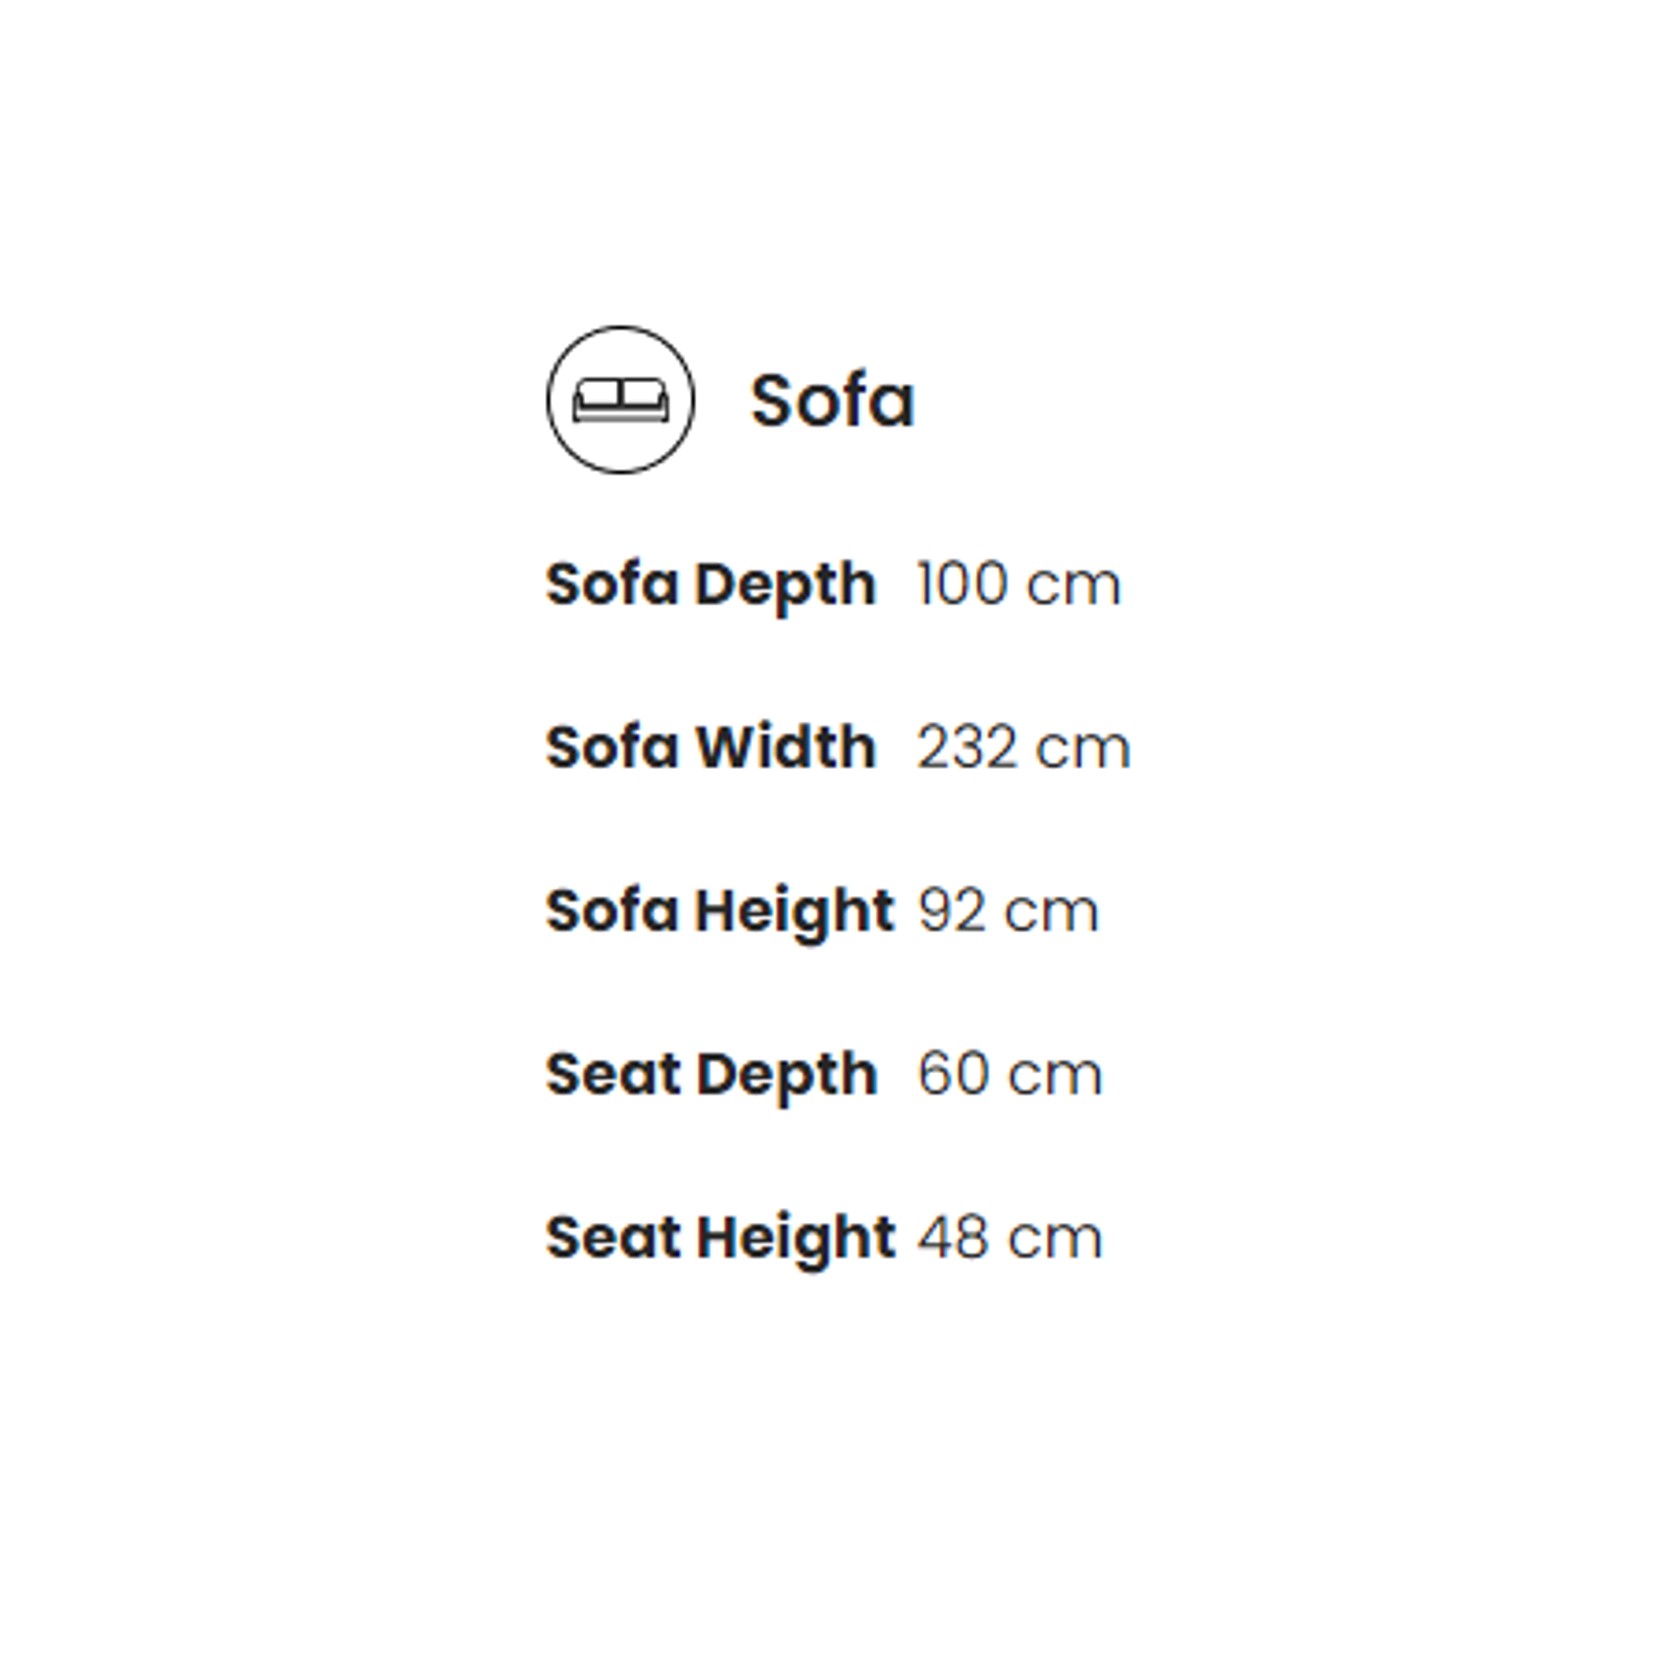Select the Sofa Width label
The image size is (1676, 1676).
click(x=710, y=747)
